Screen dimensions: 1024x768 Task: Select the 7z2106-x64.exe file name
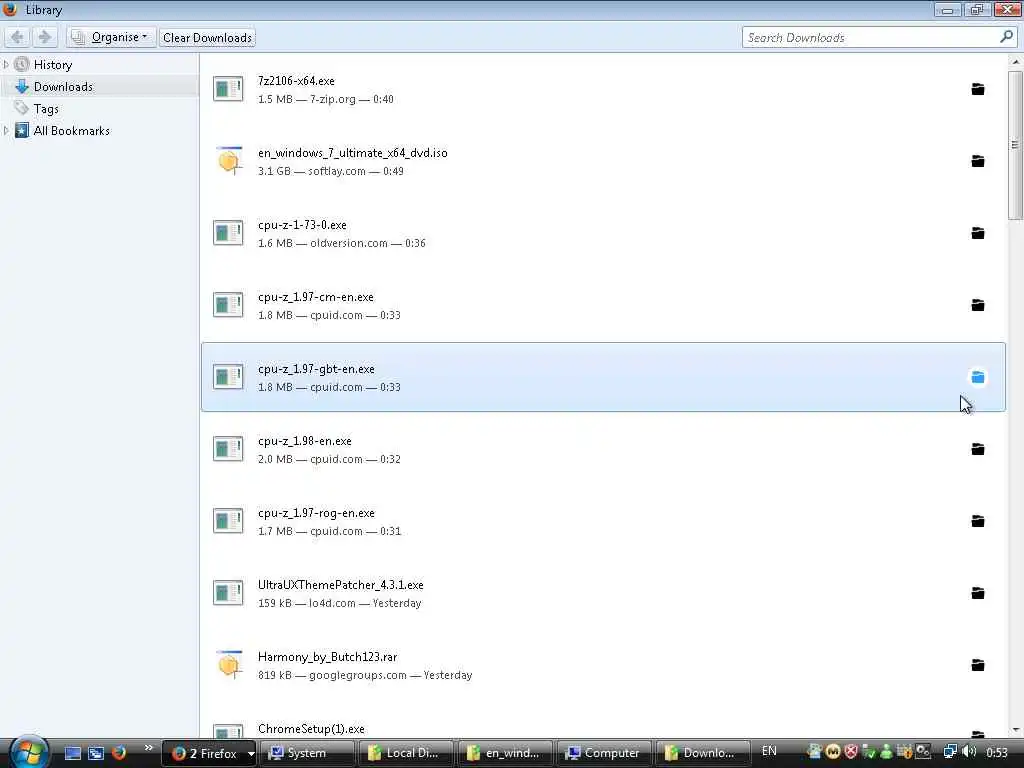click(x=296, y=81)
